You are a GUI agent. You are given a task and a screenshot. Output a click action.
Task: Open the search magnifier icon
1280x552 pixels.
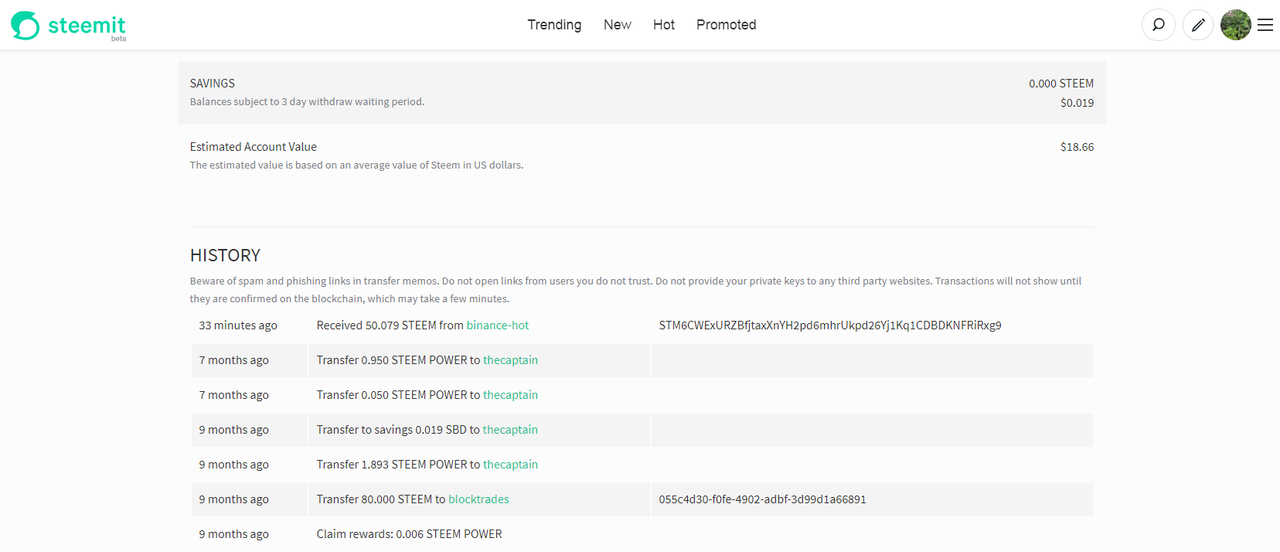(x=1158, y=25)
